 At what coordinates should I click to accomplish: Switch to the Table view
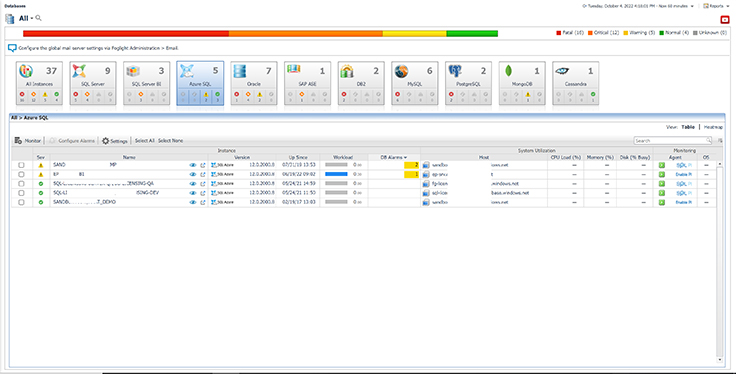(688, 127)
